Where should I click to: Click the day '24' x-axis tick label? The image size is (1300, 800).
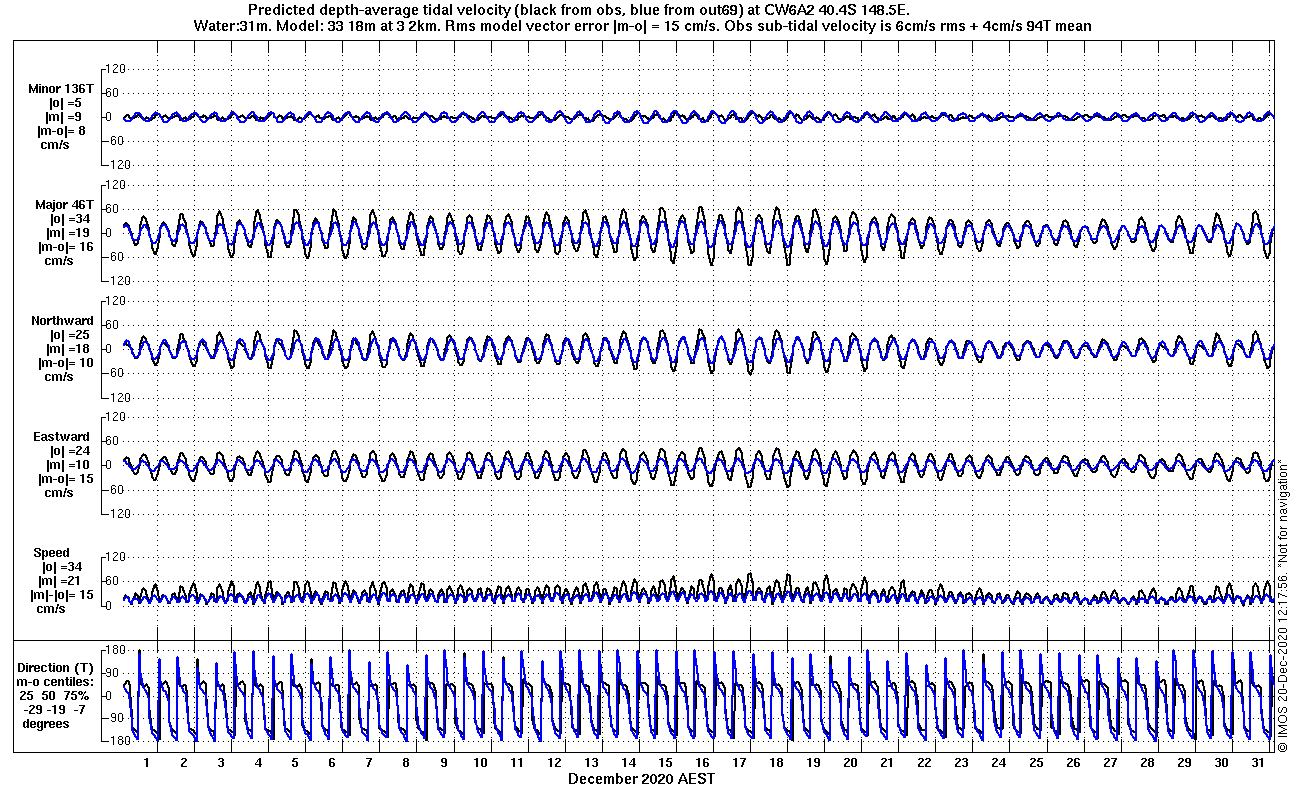pos(998,762)
